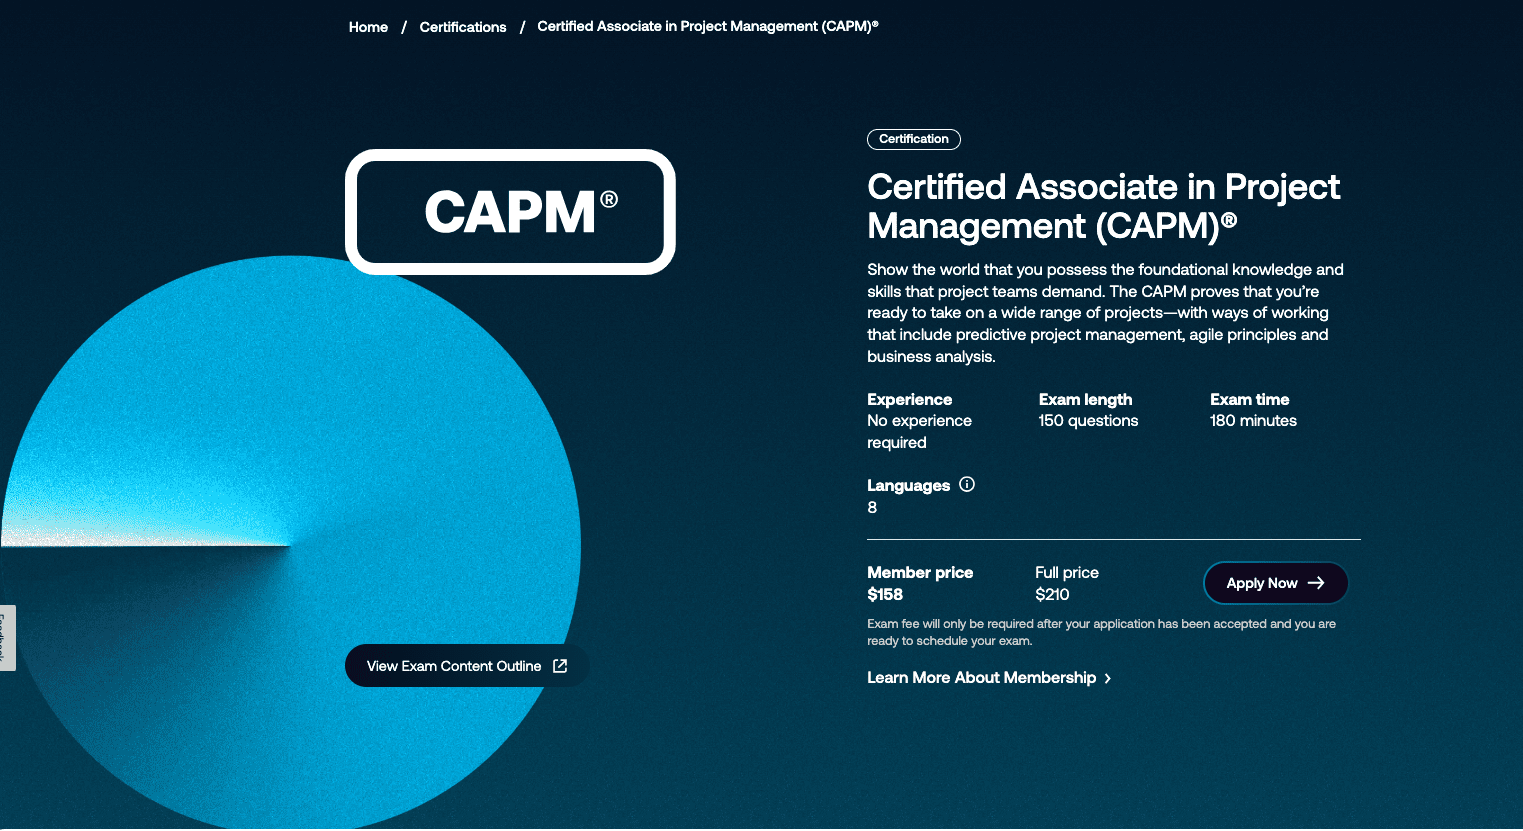This screenshot has height=831, width=1523.
Task: Click the Languages info icon
Action: 967,485
